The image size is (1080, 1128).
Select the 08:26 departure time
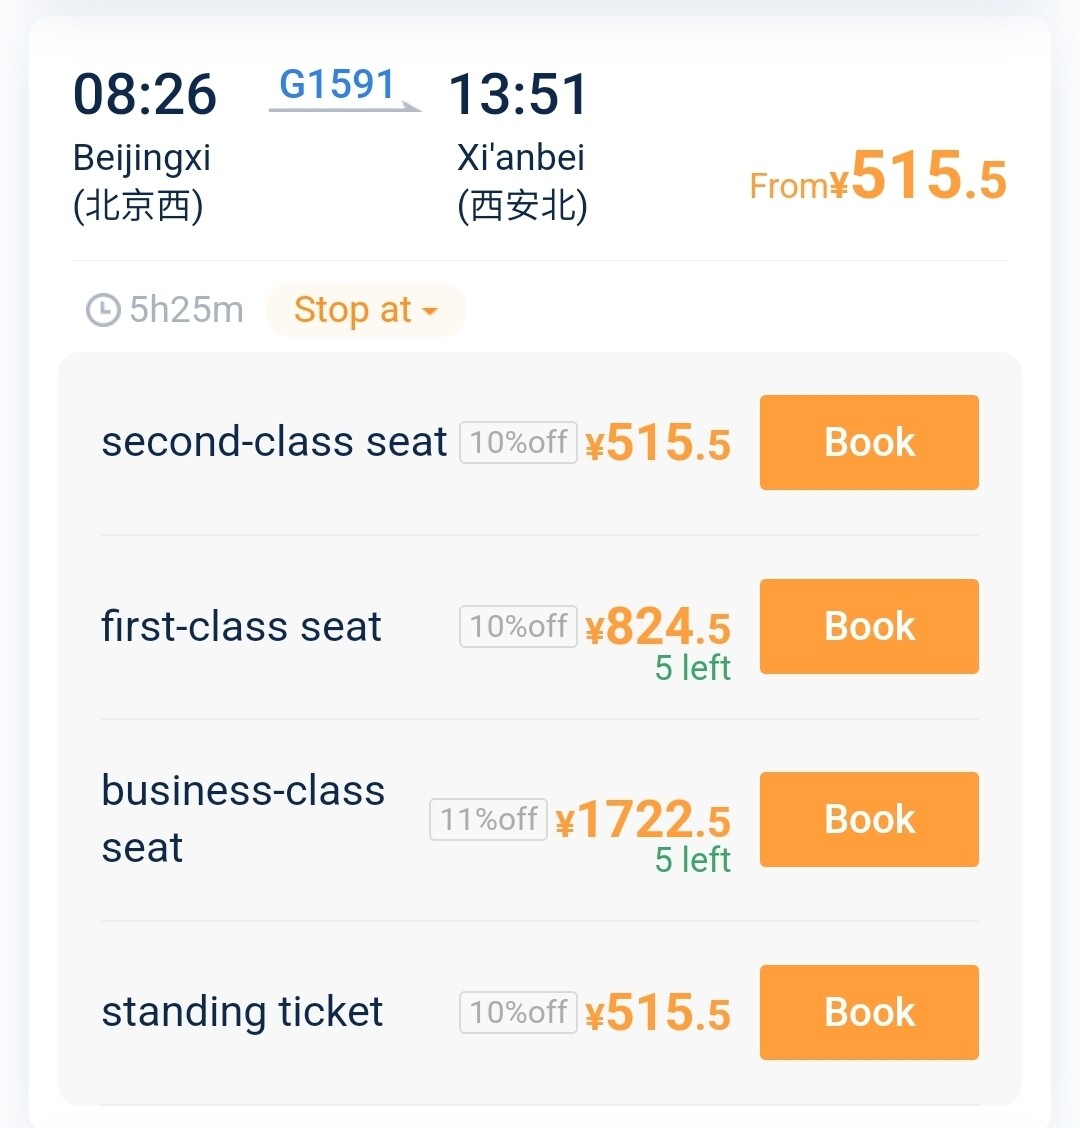coord(145,94)
